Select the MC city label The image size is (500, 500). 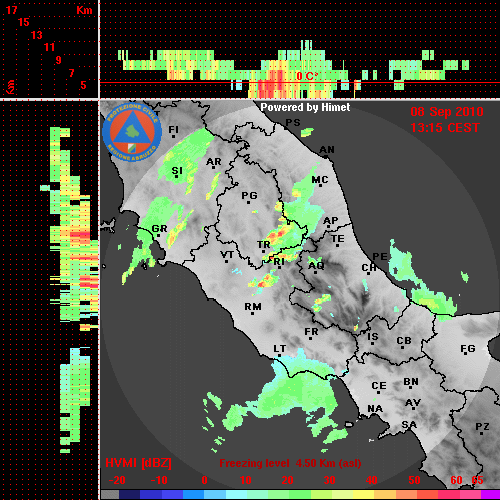[320, 180]
